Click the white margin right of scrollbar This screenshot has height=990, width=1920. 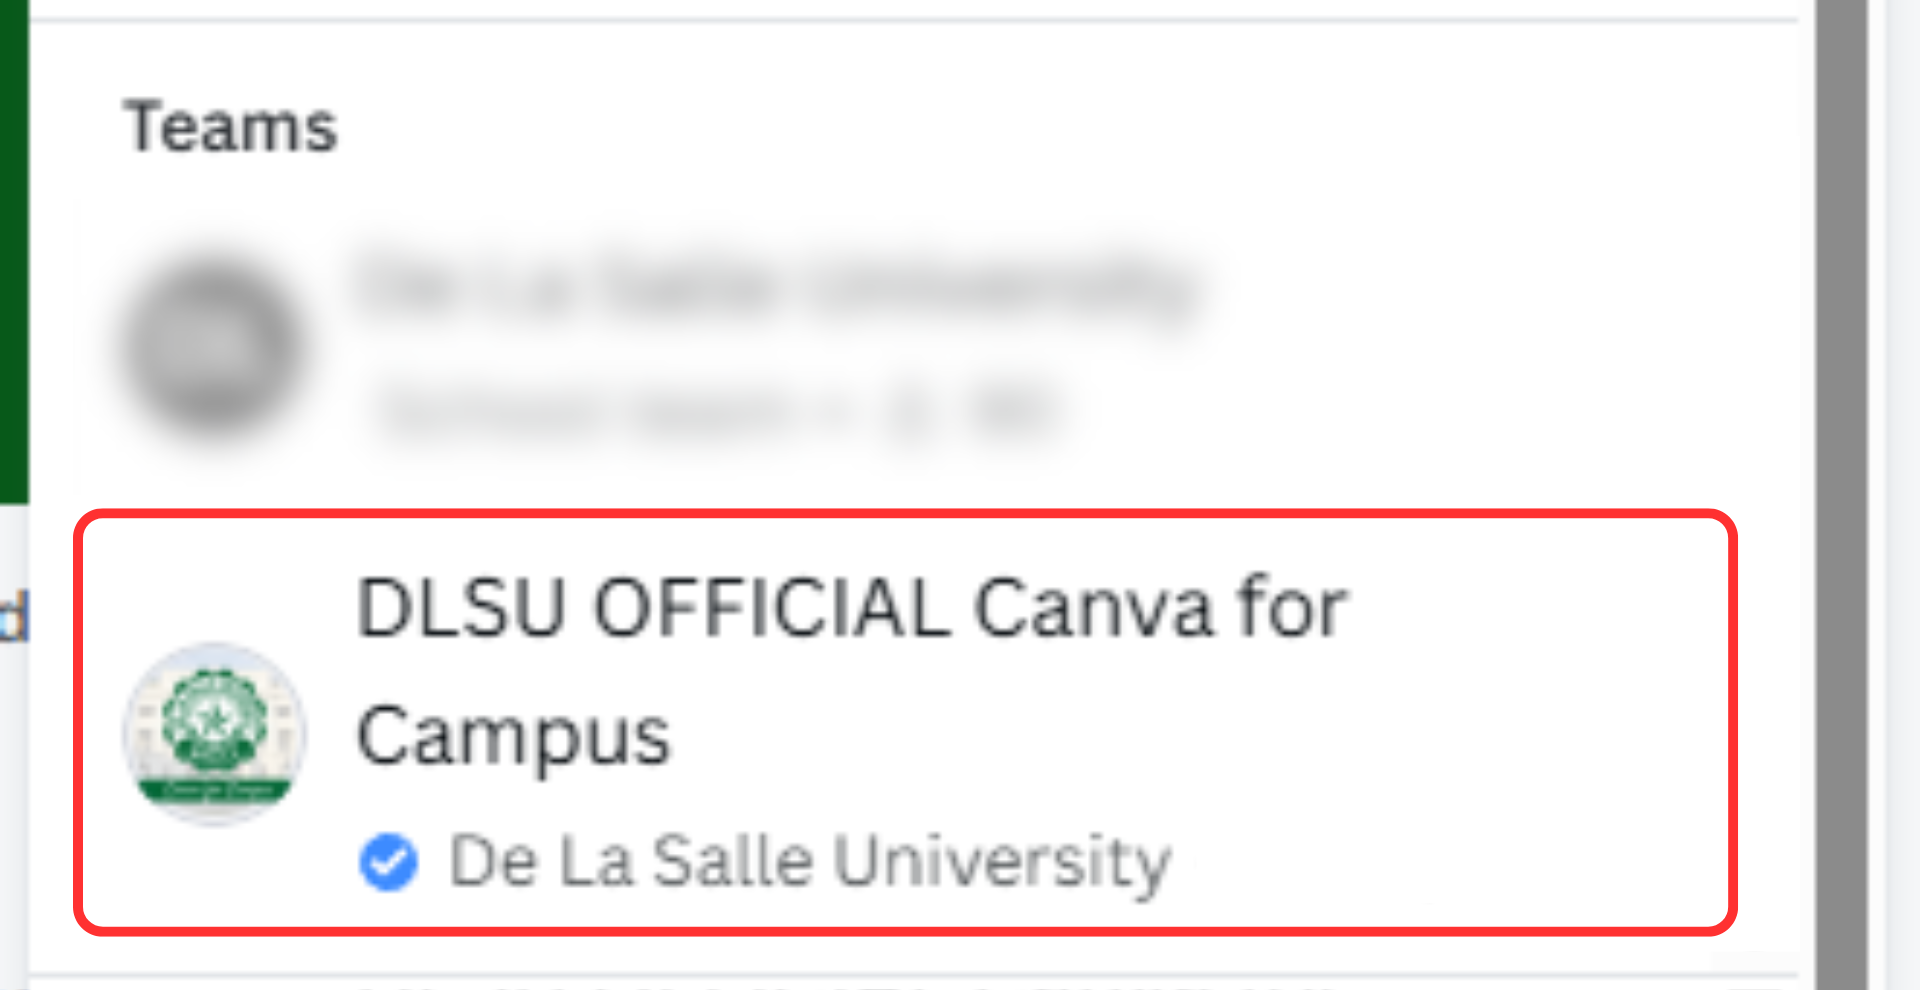[x=1900, y=495]
